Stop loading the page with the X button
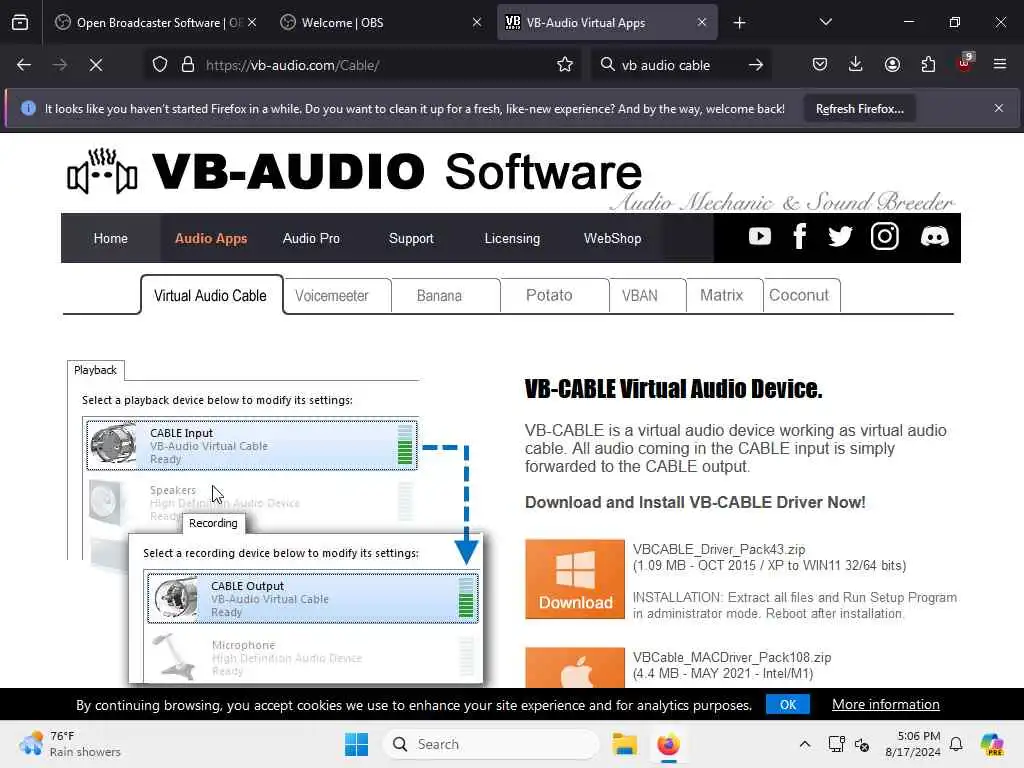The image size is (1024, 768). coord(96,65)
